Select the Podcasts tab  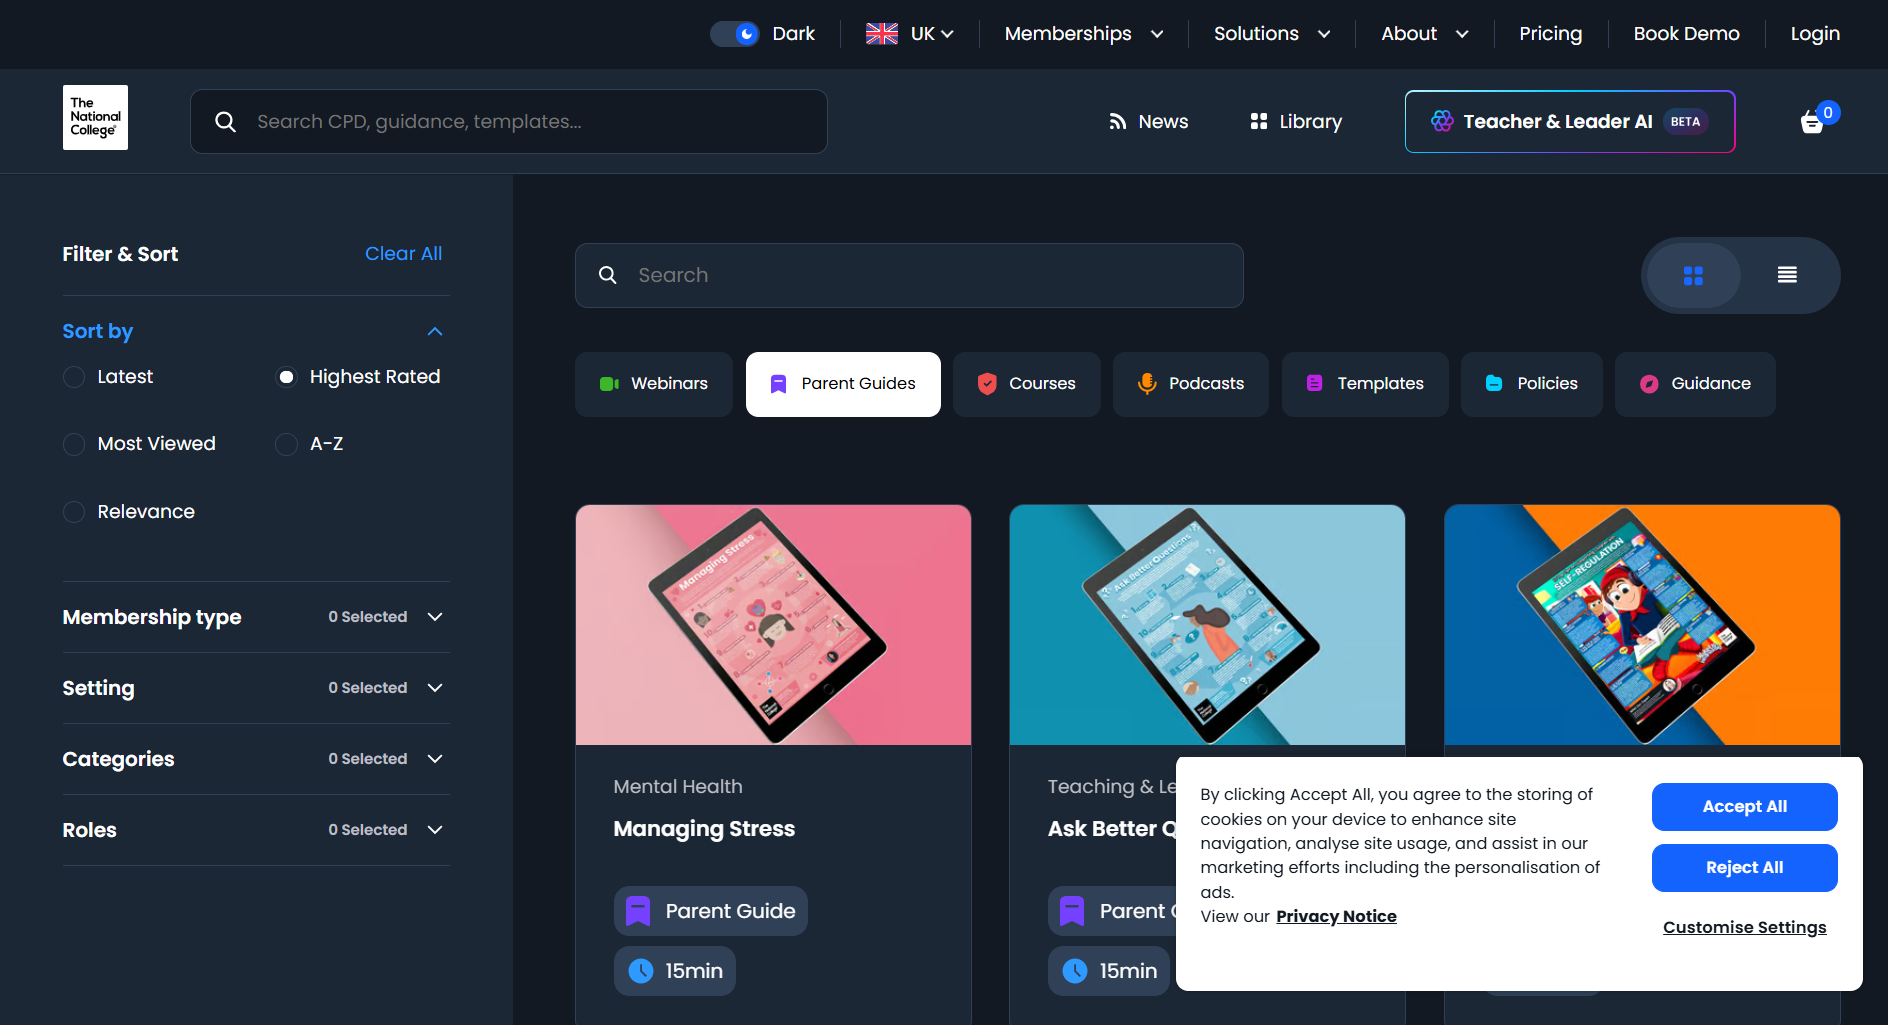point(1190,384)
